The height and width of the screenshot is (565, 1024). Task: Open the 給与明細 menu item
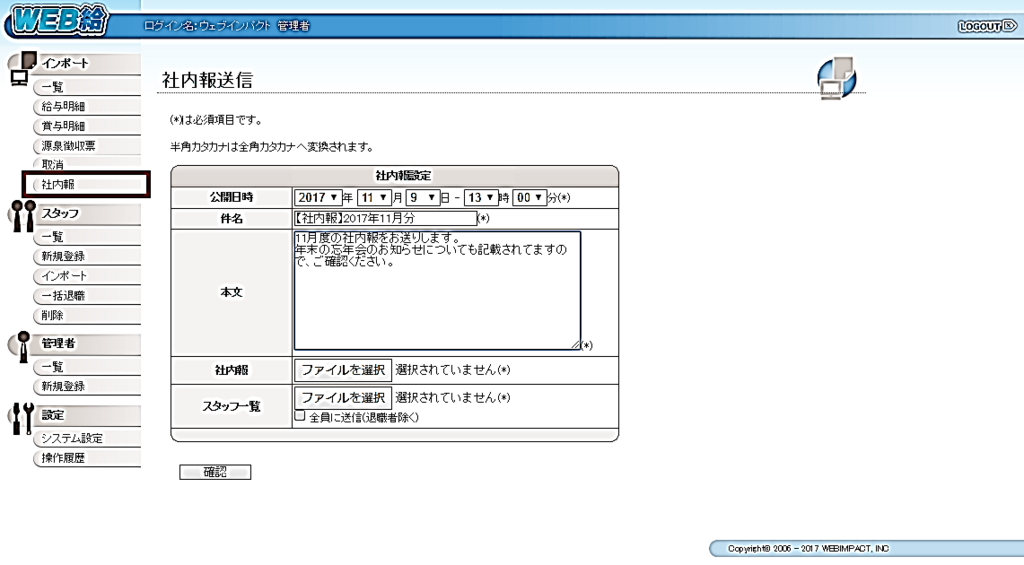tap(86, 106)
